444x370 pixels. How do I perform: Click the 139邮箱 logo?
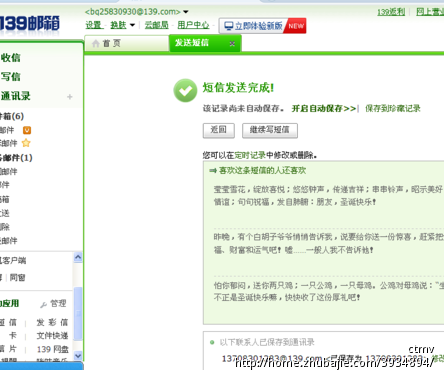pos(29,24)
